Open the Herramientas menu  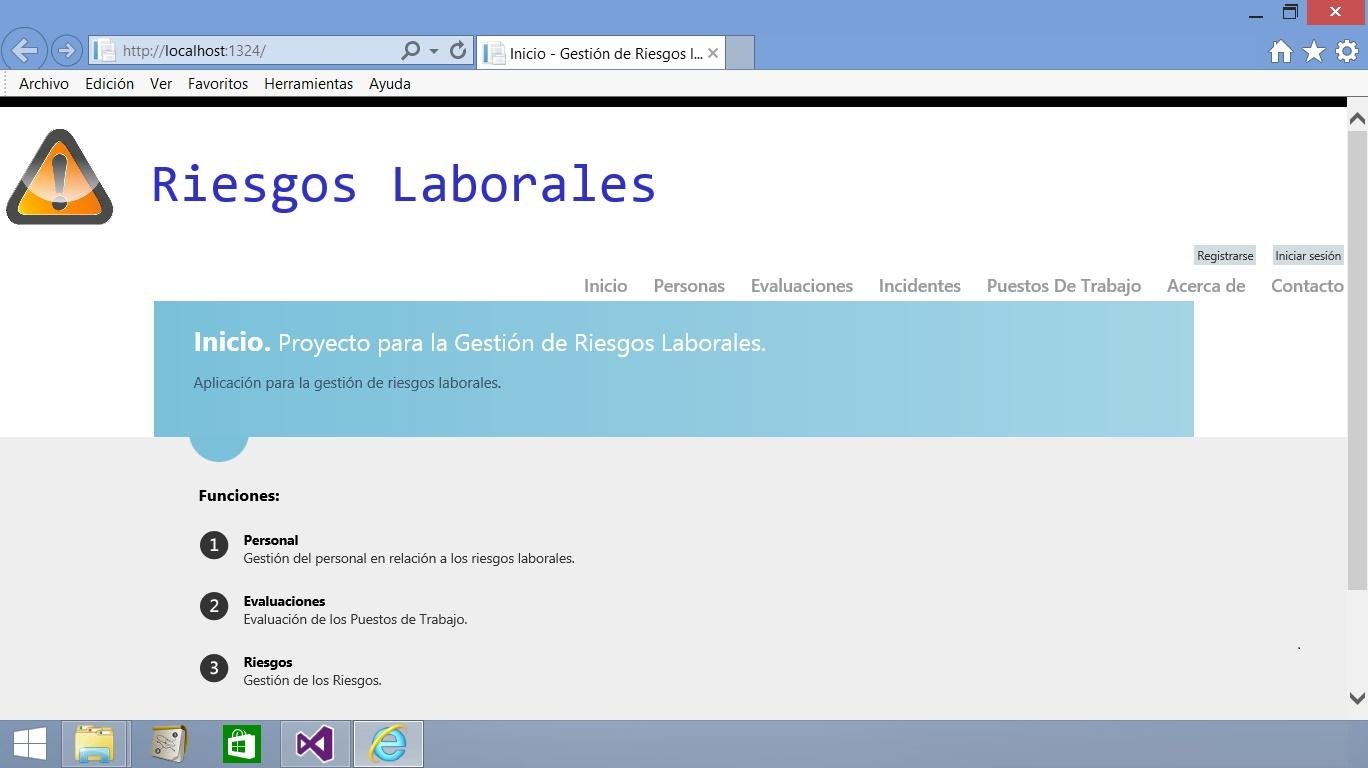point(308,84)
